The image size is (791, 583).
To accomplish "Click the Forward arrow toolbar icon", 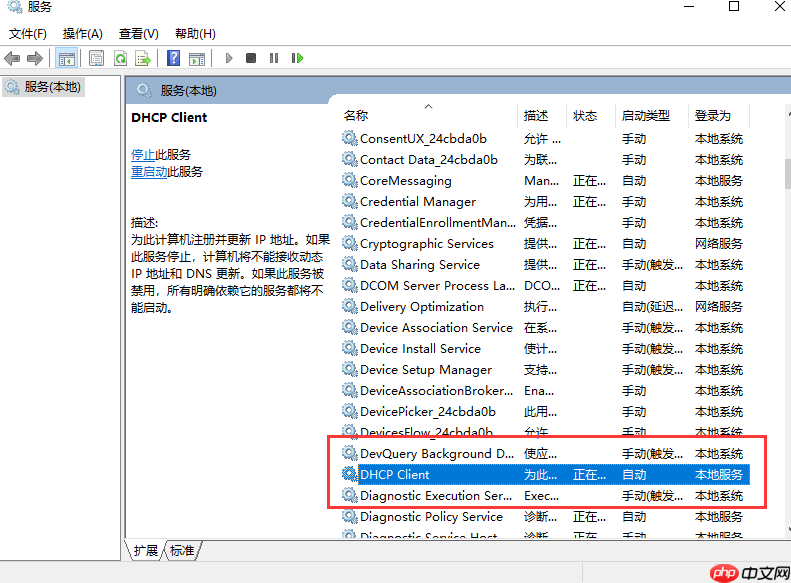I will pos(35,58).
